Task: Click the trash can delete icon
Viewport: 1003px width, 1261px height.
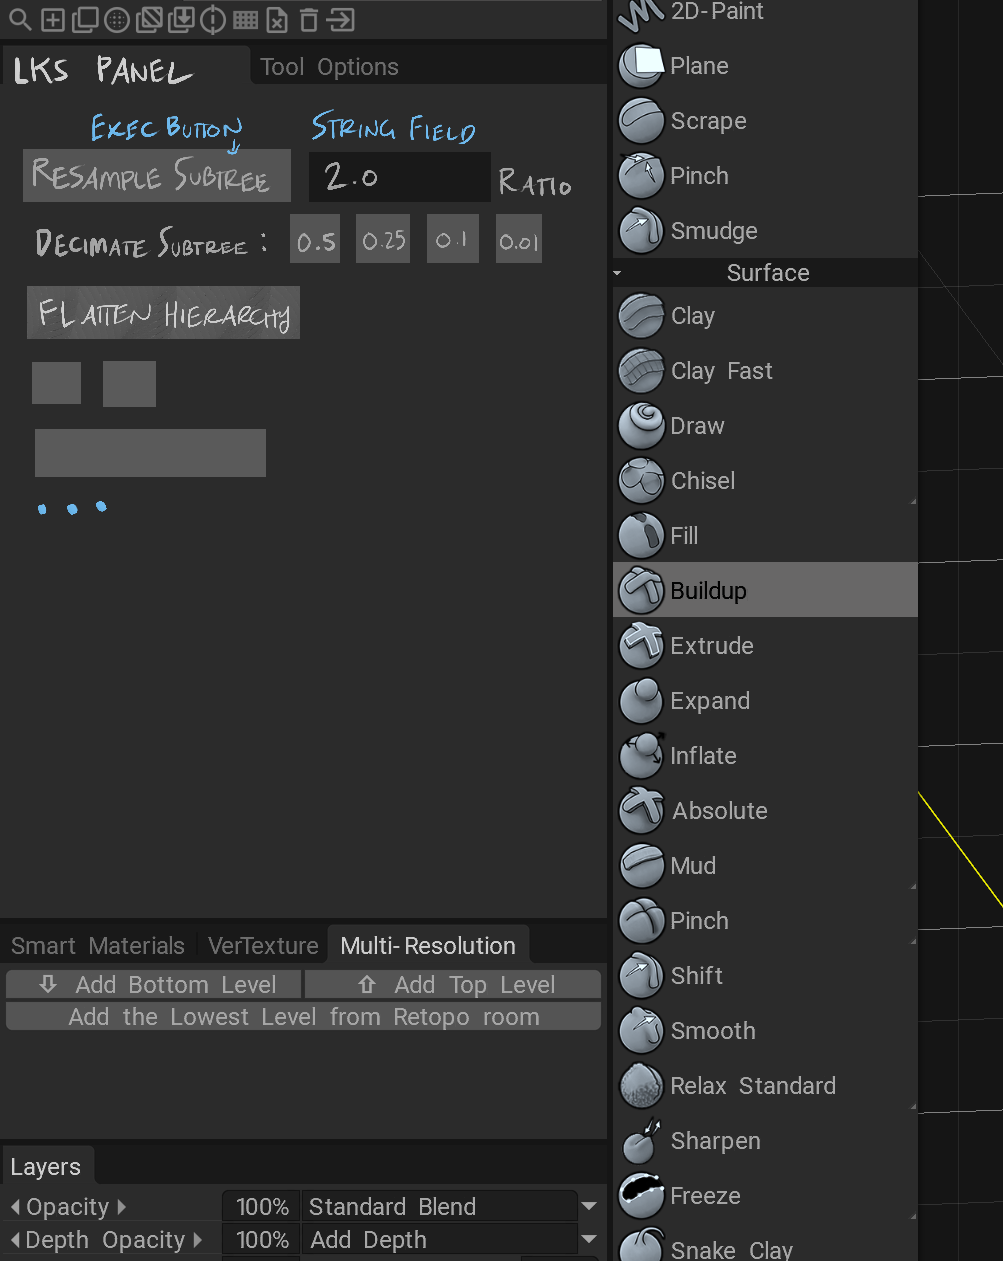Action: 309,20
